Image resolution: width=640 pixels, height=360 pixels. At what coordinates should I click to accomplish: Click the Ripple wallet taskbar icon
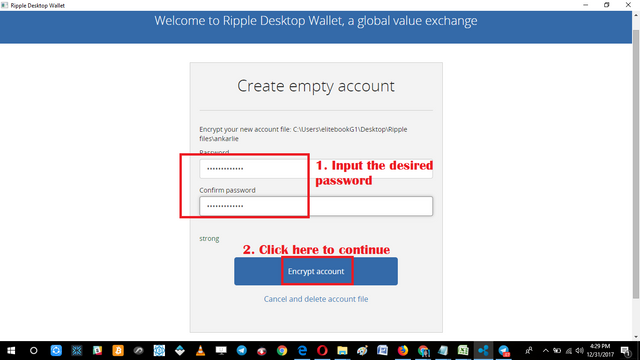click(x=483, y=351)
